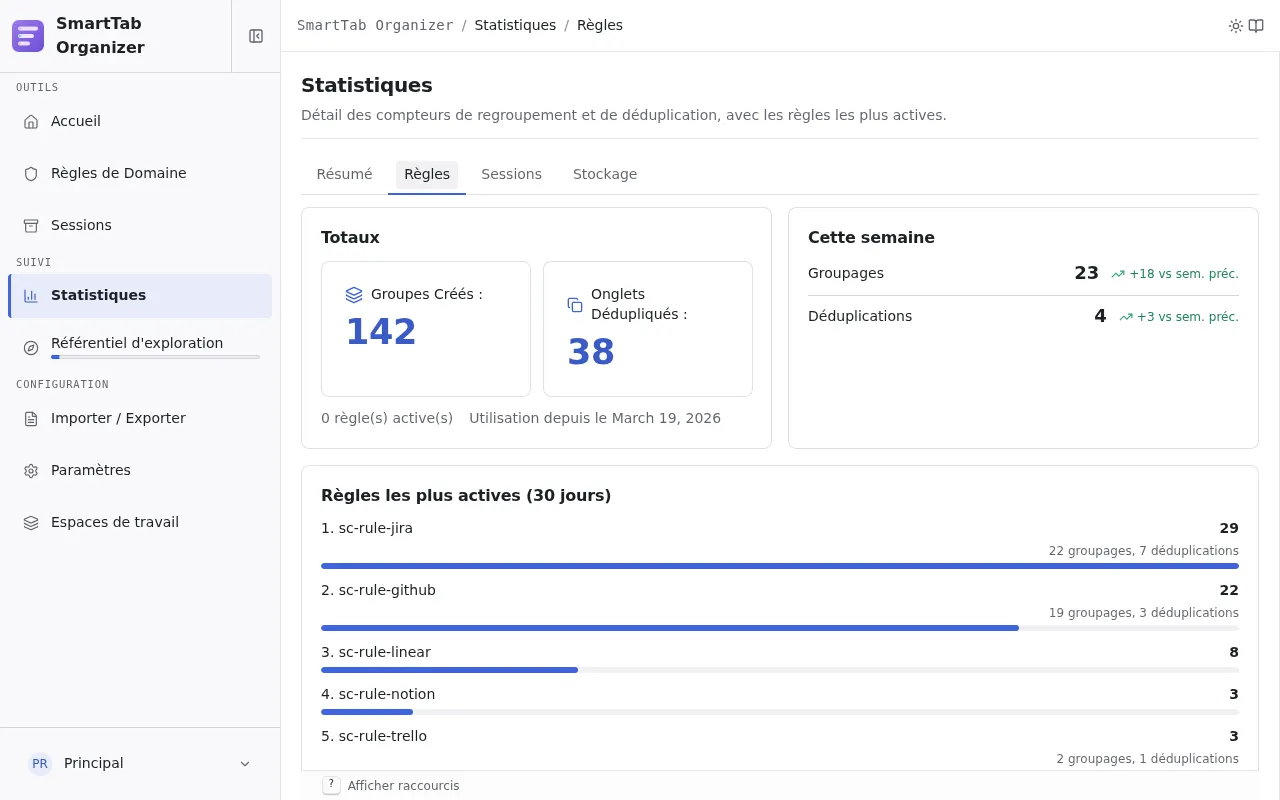The image size is (1280, 800).
Task: Expand the Principal workspace chevron
Action: [245, 764]
